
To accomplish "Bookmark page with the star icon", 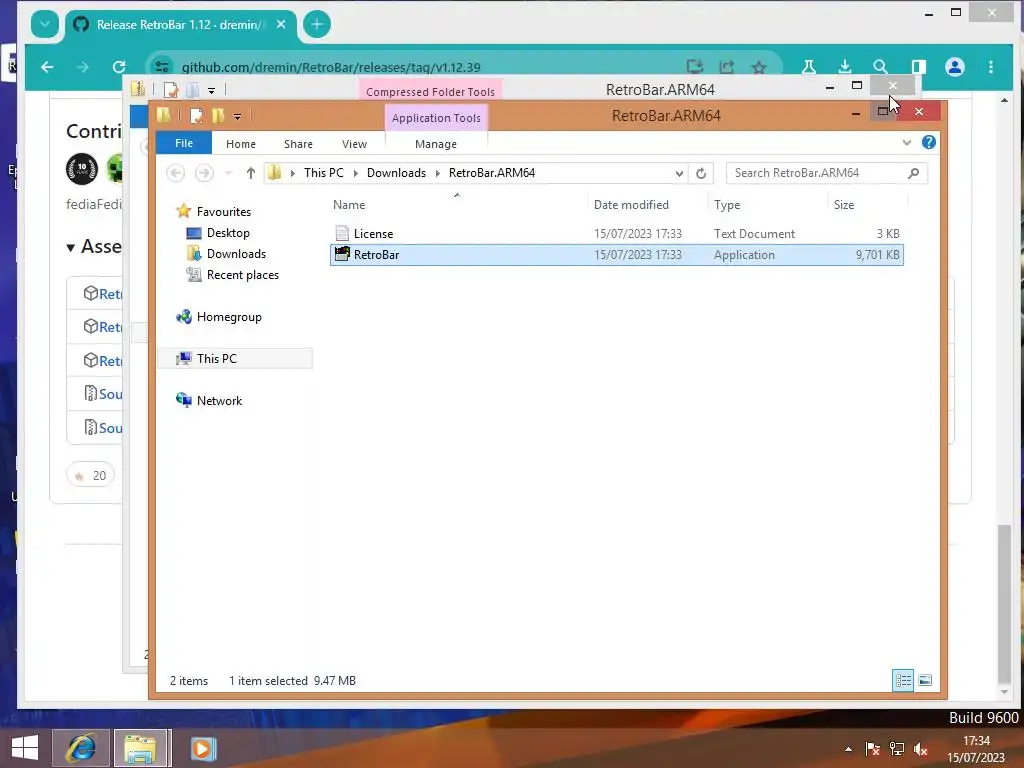I will (758, 67).
